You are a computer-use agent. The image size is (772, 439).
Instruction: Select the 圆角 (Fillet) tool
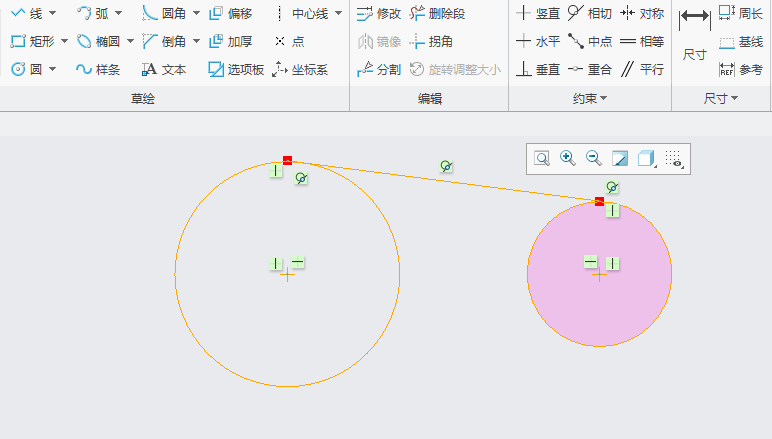click(164, 13)
